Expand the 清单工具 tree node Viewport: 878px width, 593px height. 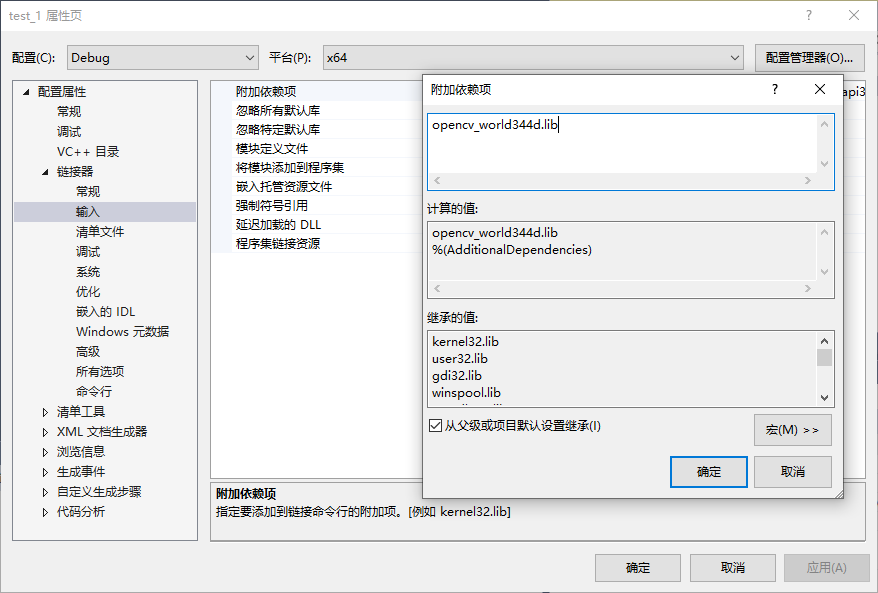(45, 412)
